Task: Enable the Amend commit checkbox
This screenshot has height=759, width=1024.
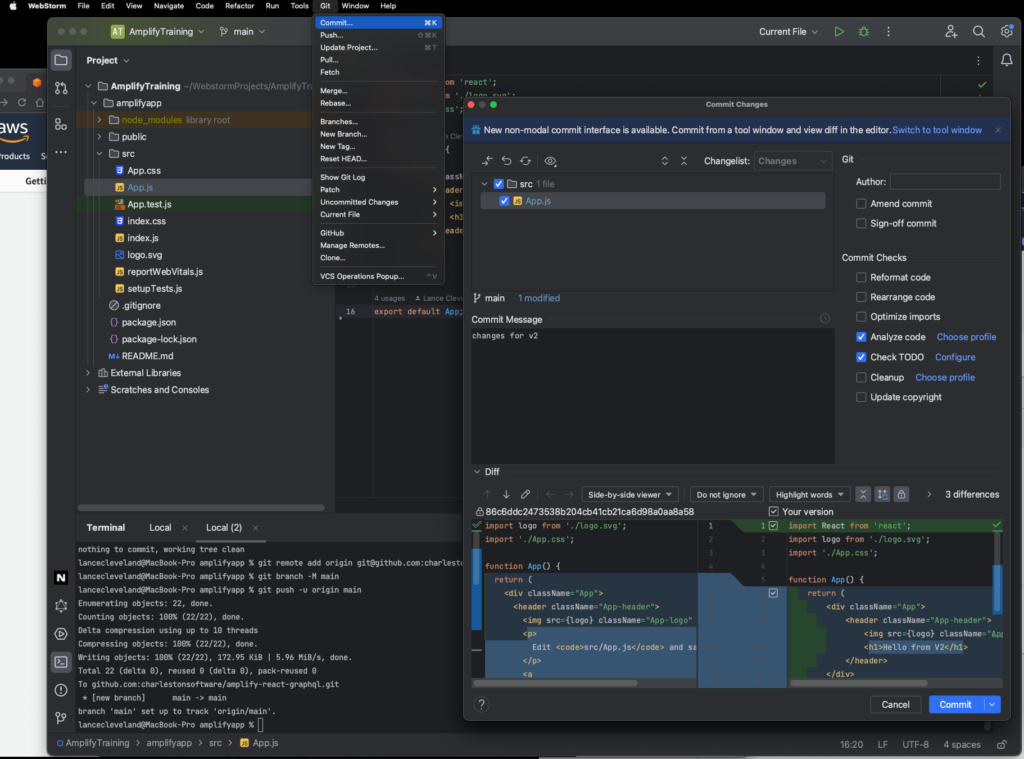Action: click(861, 203)
